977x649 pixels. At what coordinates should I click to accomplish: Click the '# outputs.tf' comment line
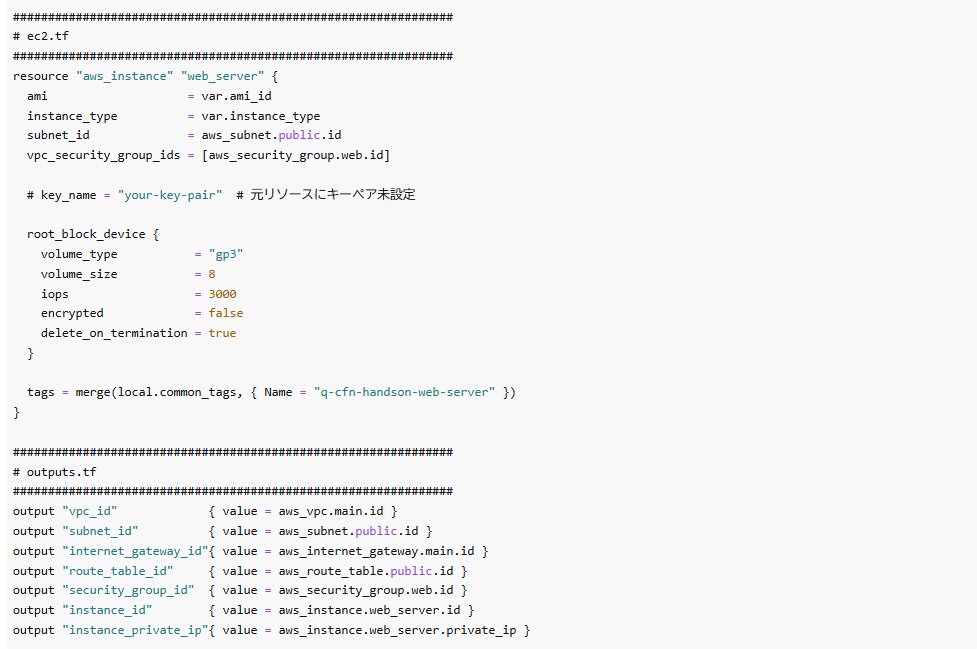coord(55,472)
